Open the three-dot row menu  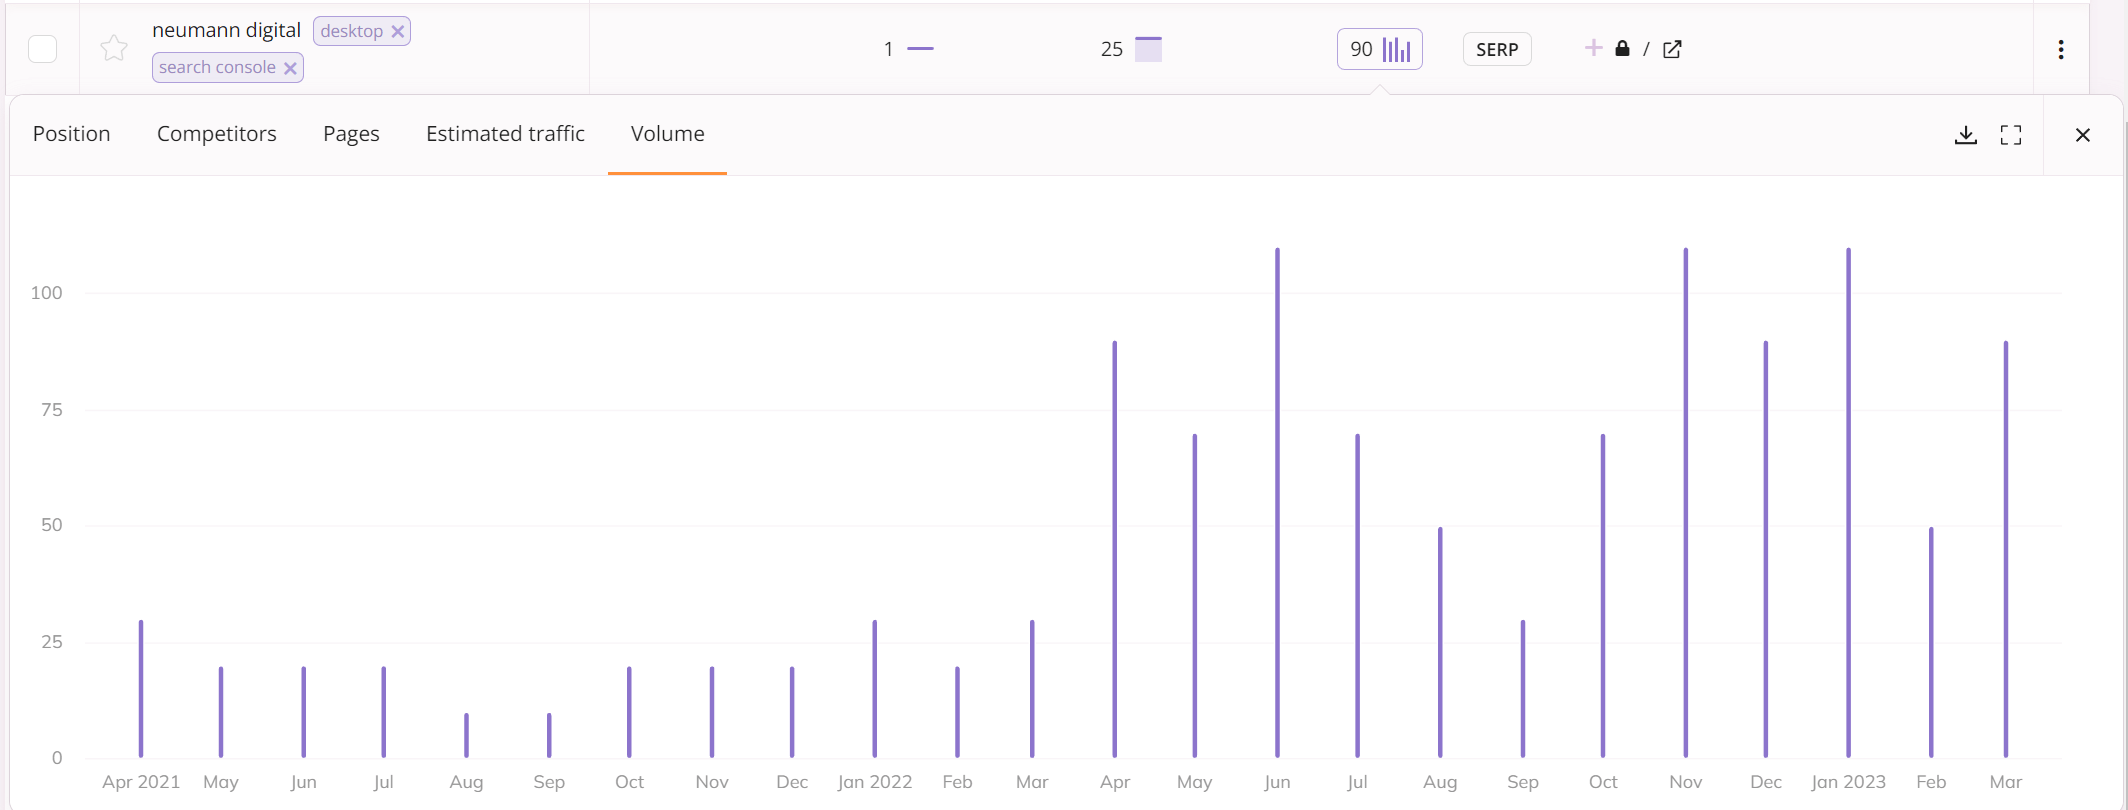[x=2061, y=49]
